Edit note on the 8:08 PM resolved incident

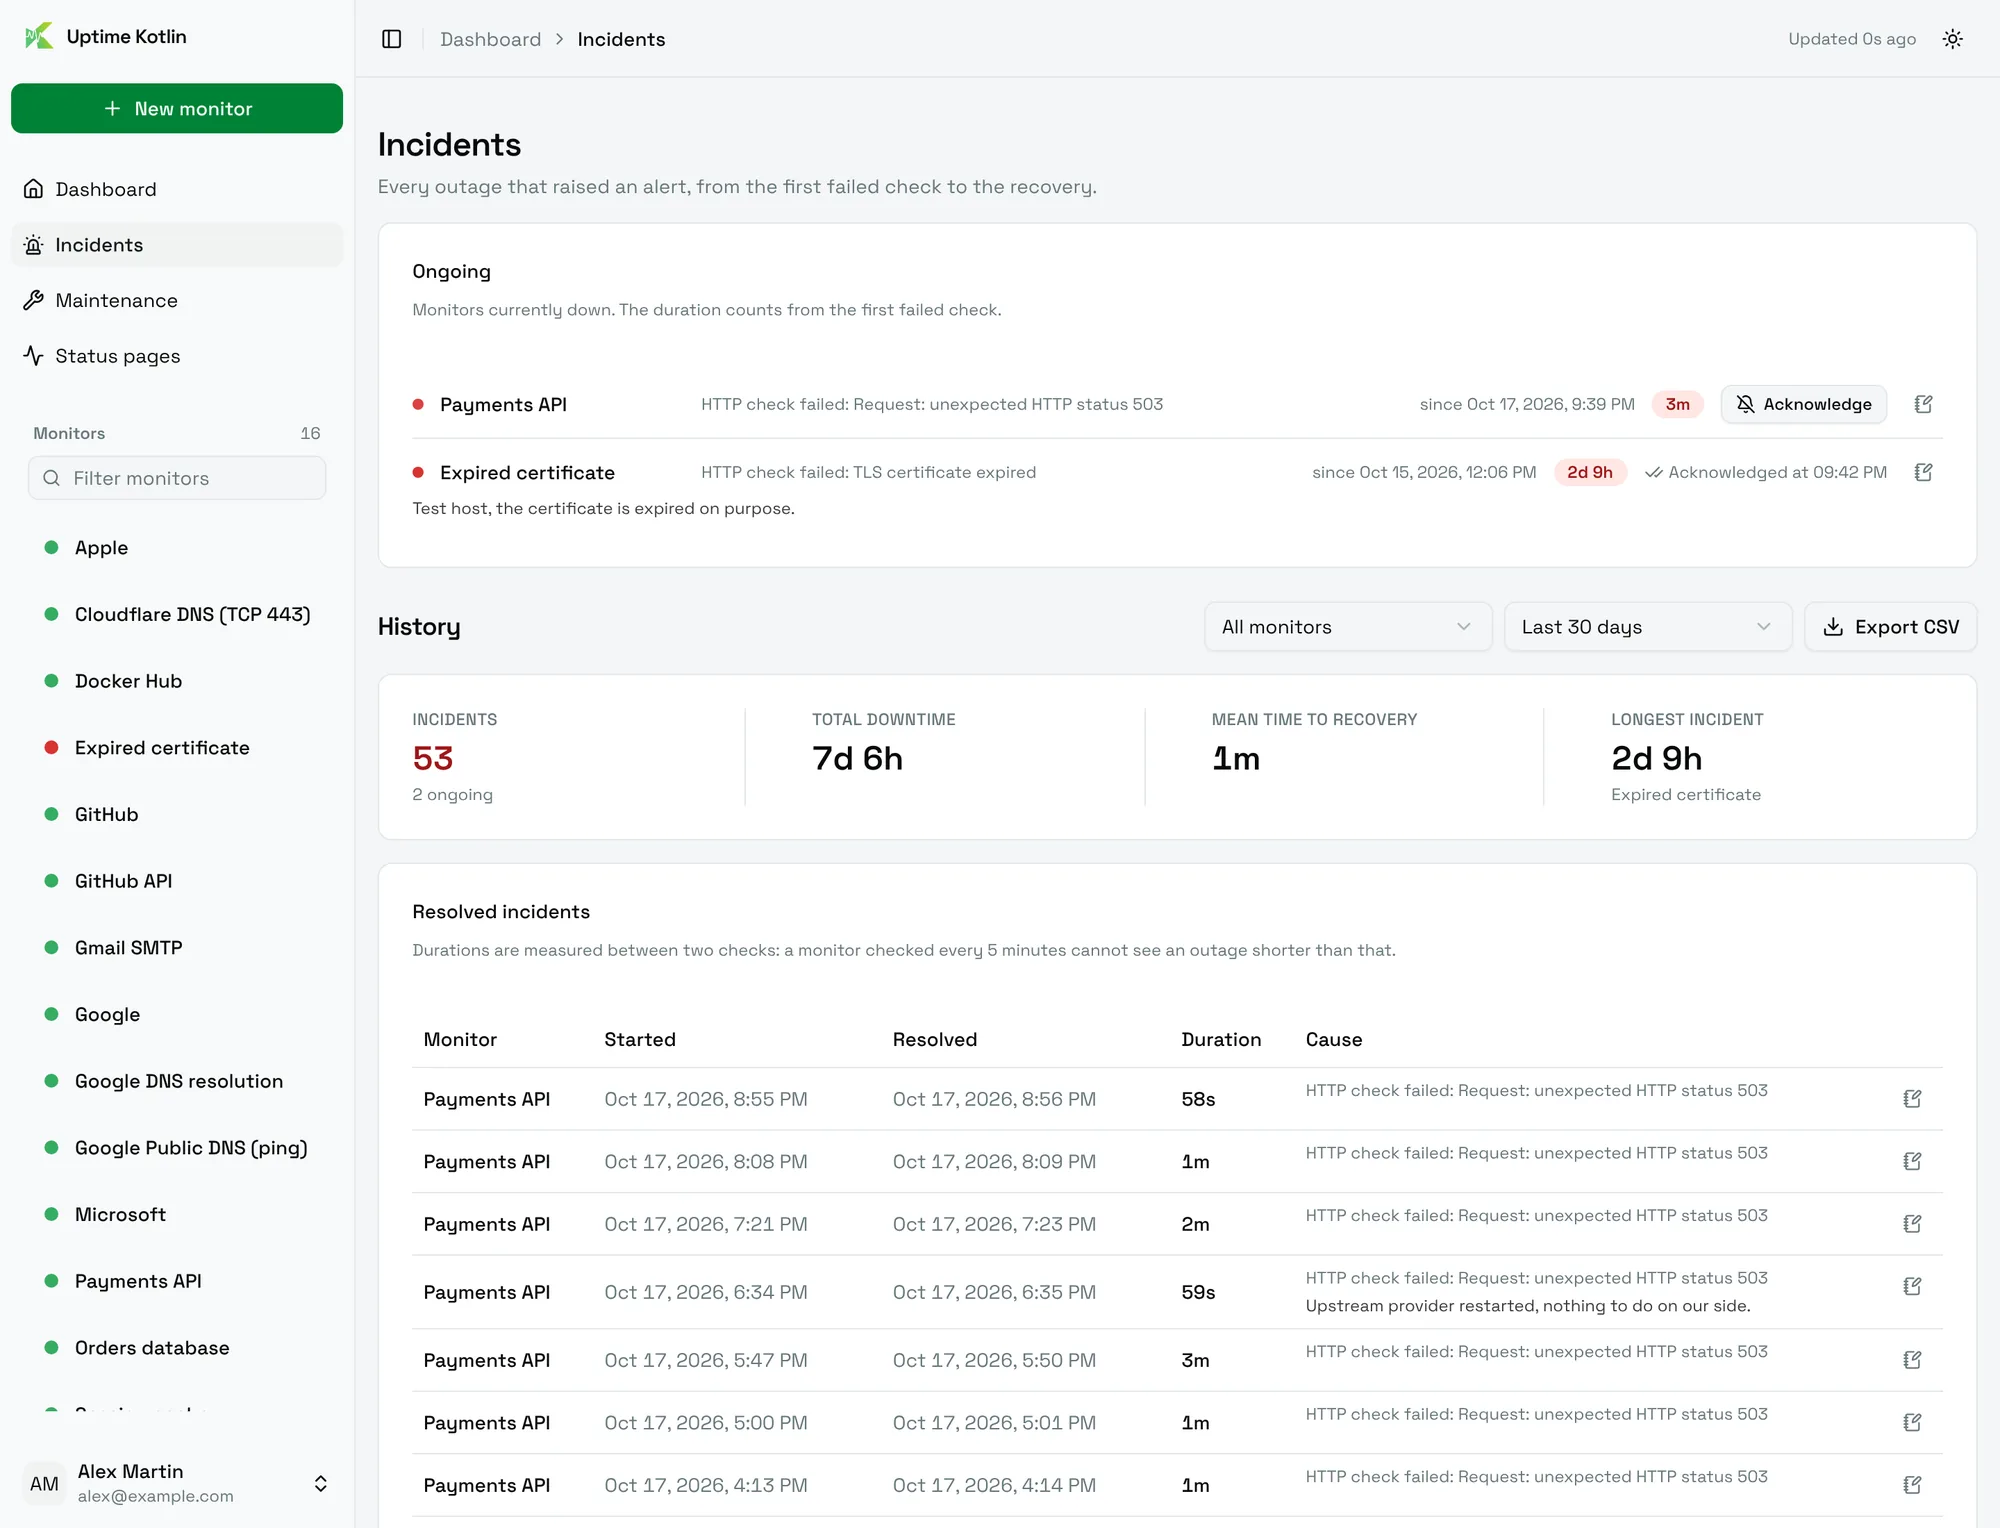1912,1161
